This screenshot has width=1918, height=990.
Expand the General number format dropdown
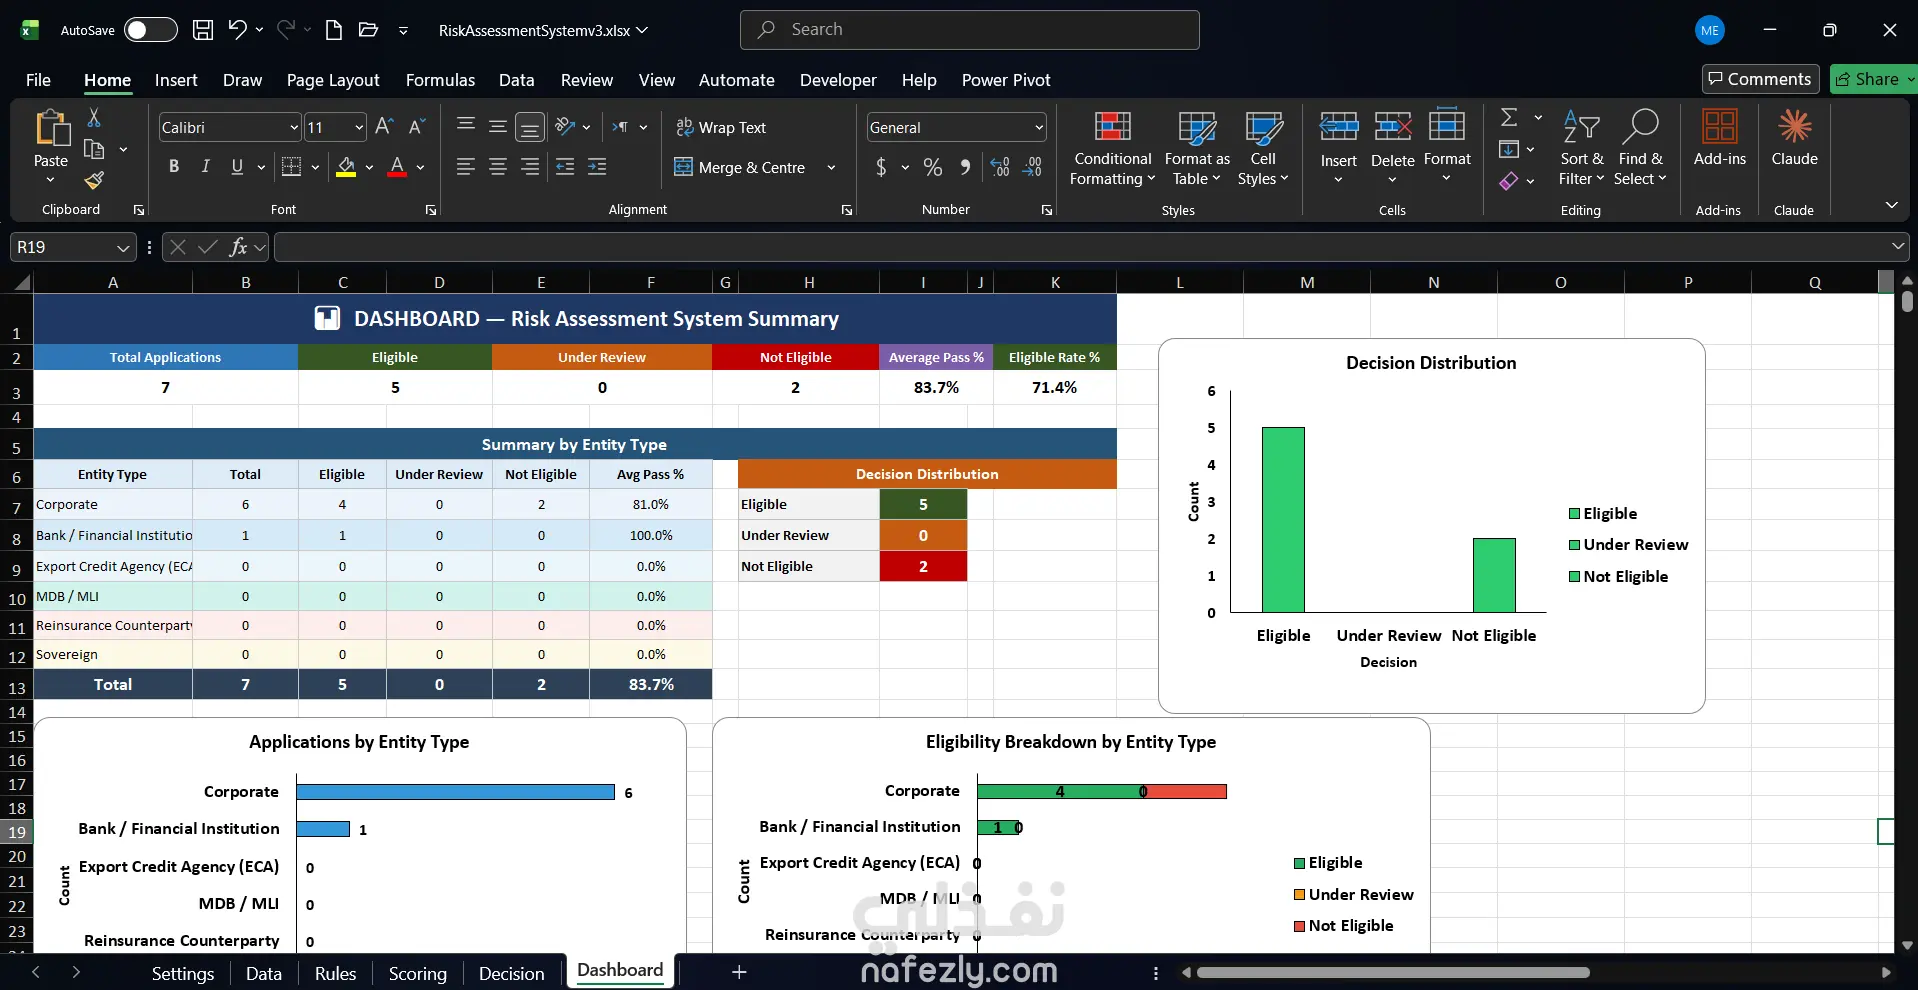pyautogui.click(x=1039, y=127)
